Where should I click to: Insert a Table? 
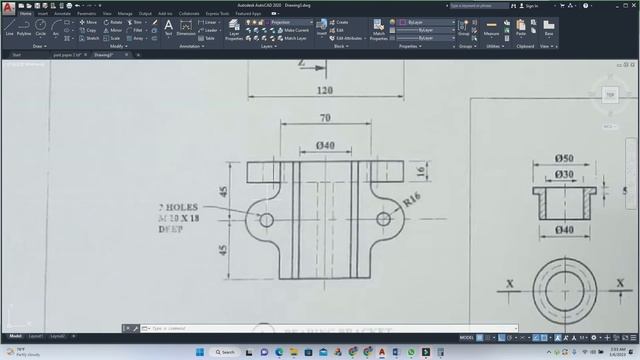pyautogui.click(x=207, y=38)
